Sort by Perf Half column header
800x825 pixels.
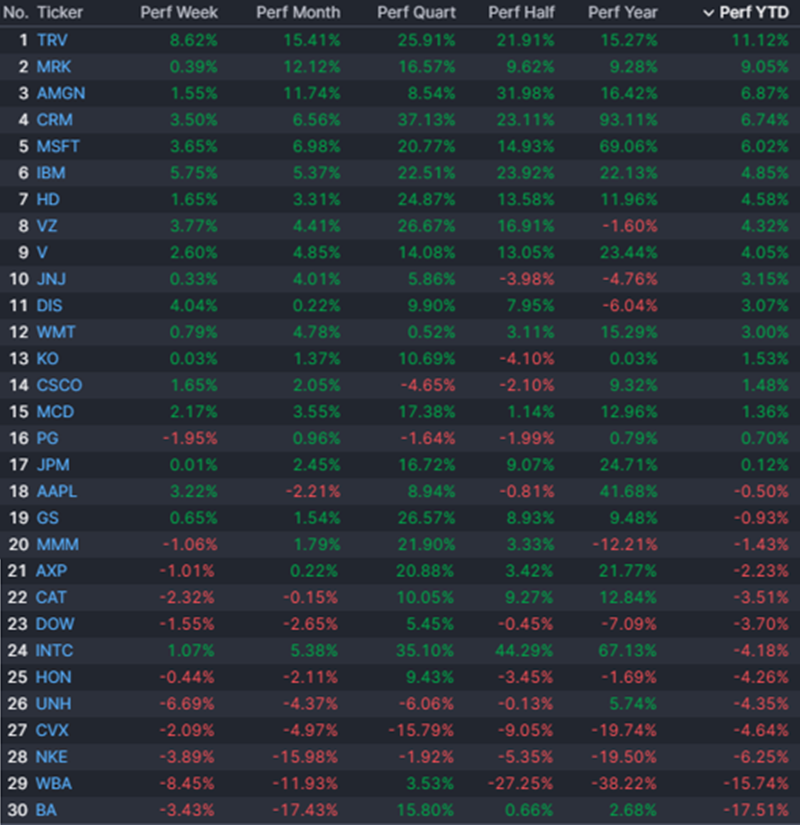tap(521, 13)
